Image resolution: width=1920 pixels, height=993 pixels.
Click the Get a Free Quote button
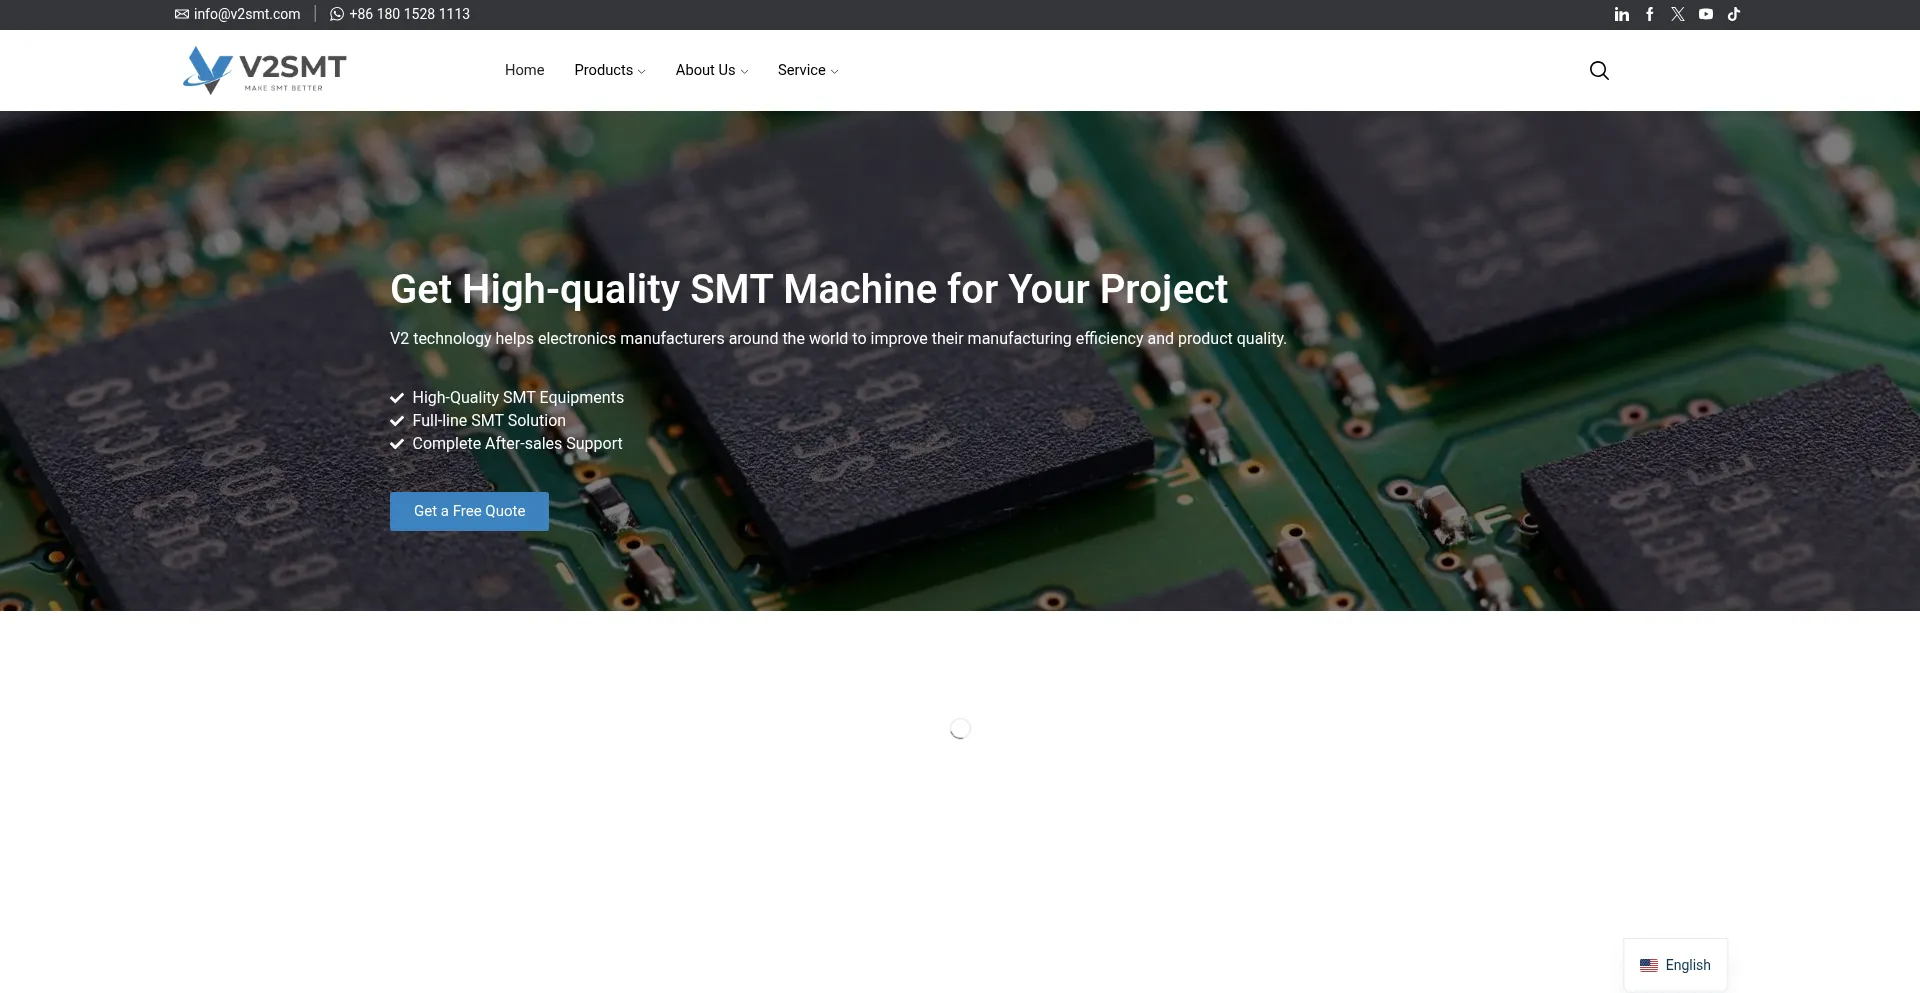[x=469, y=511]
